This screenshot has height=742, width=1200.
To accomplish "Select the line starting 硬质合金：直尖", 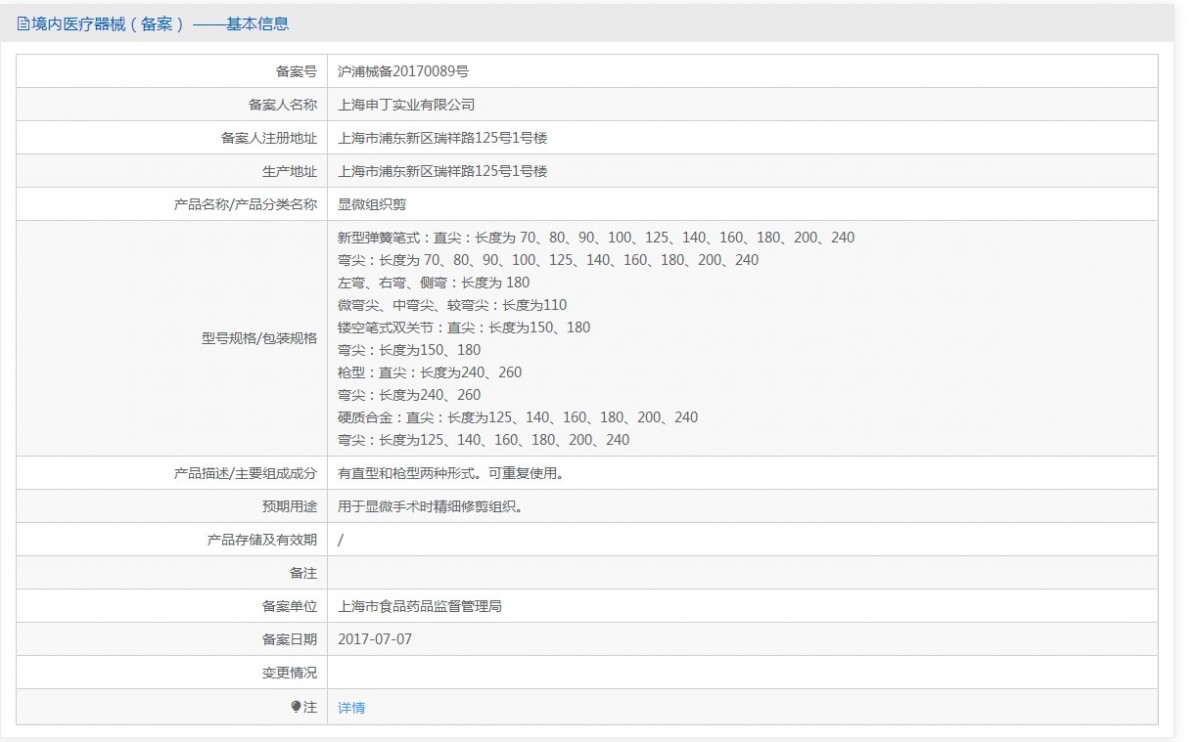I will (518, 417).
